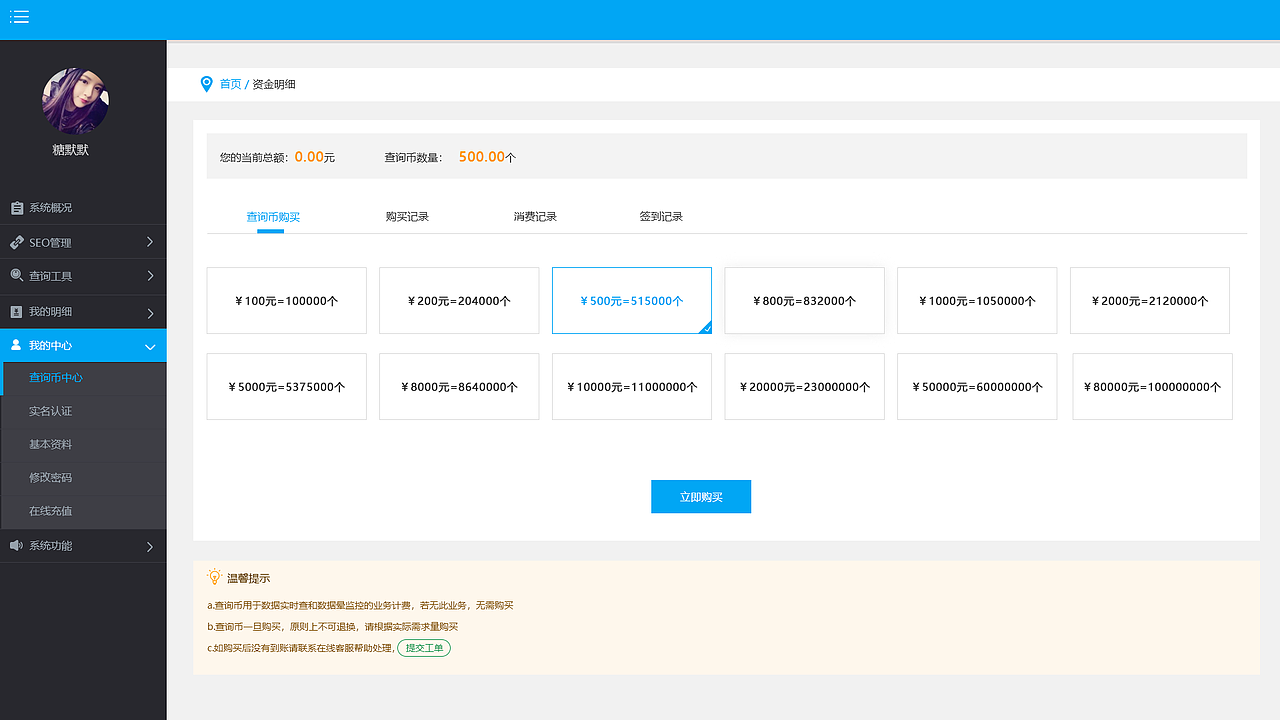Select the ¥500元=515000个 package
This screenshot has height=720, width=1280.
pos(632,300)
